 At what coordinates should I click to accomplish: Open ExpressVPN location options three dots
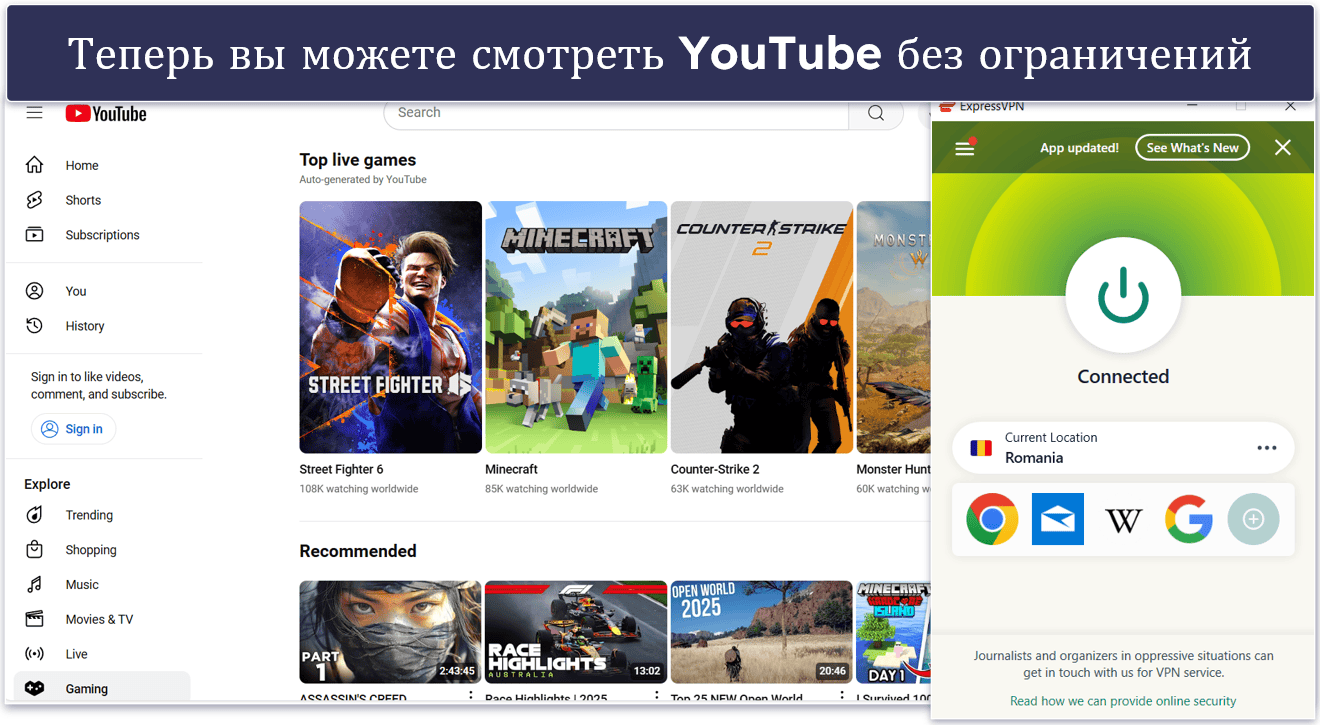1267,448
